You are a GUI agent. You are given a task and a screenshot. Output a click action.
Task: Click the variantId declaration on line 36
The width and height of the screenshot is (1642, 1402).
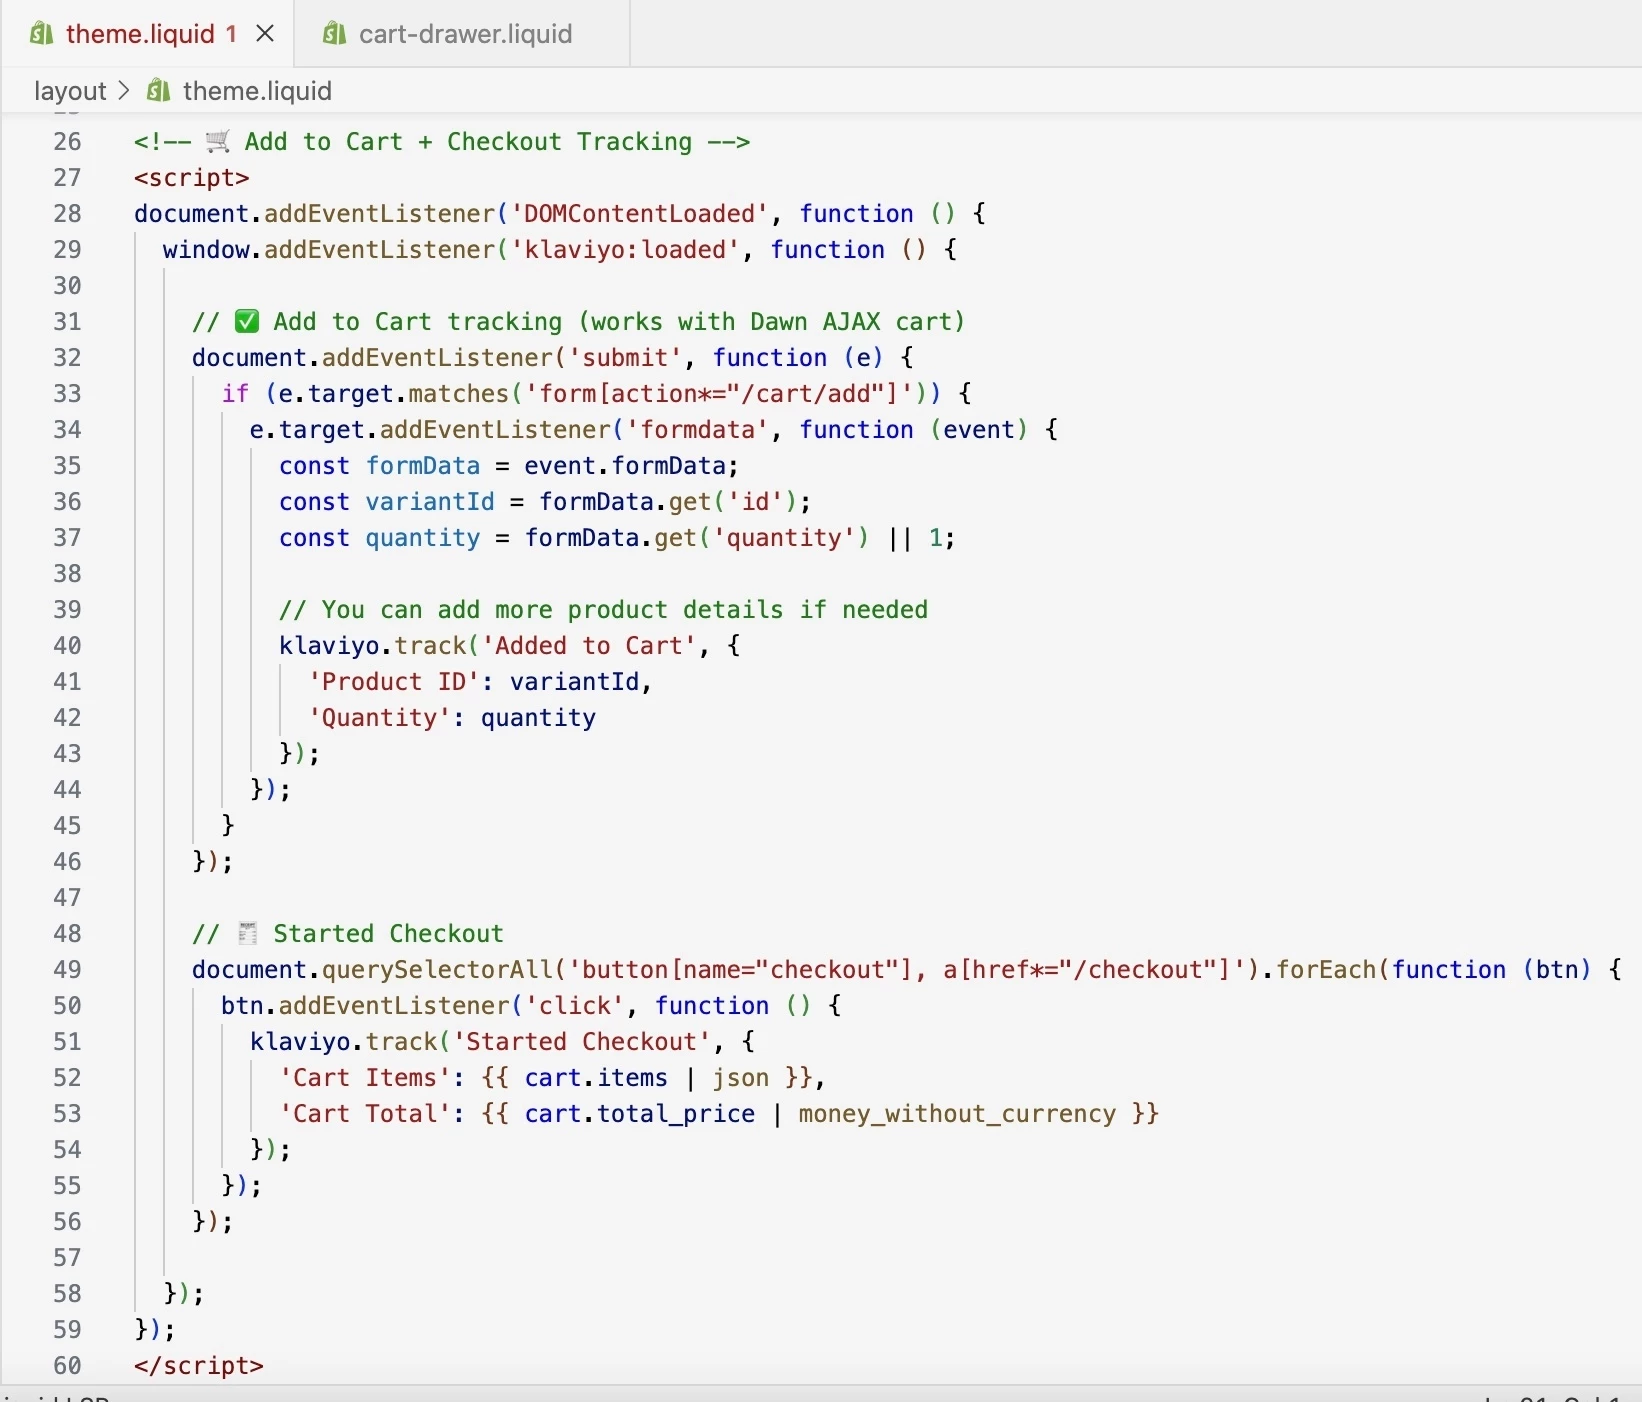[x=430, y=502]
